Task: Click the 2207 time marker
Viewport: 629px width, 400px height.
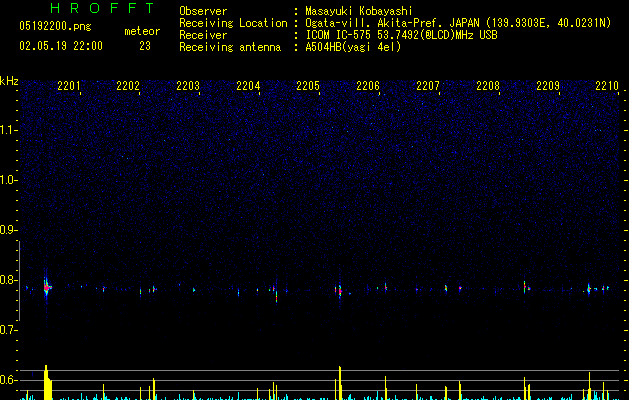Action: tap(428, 86)
